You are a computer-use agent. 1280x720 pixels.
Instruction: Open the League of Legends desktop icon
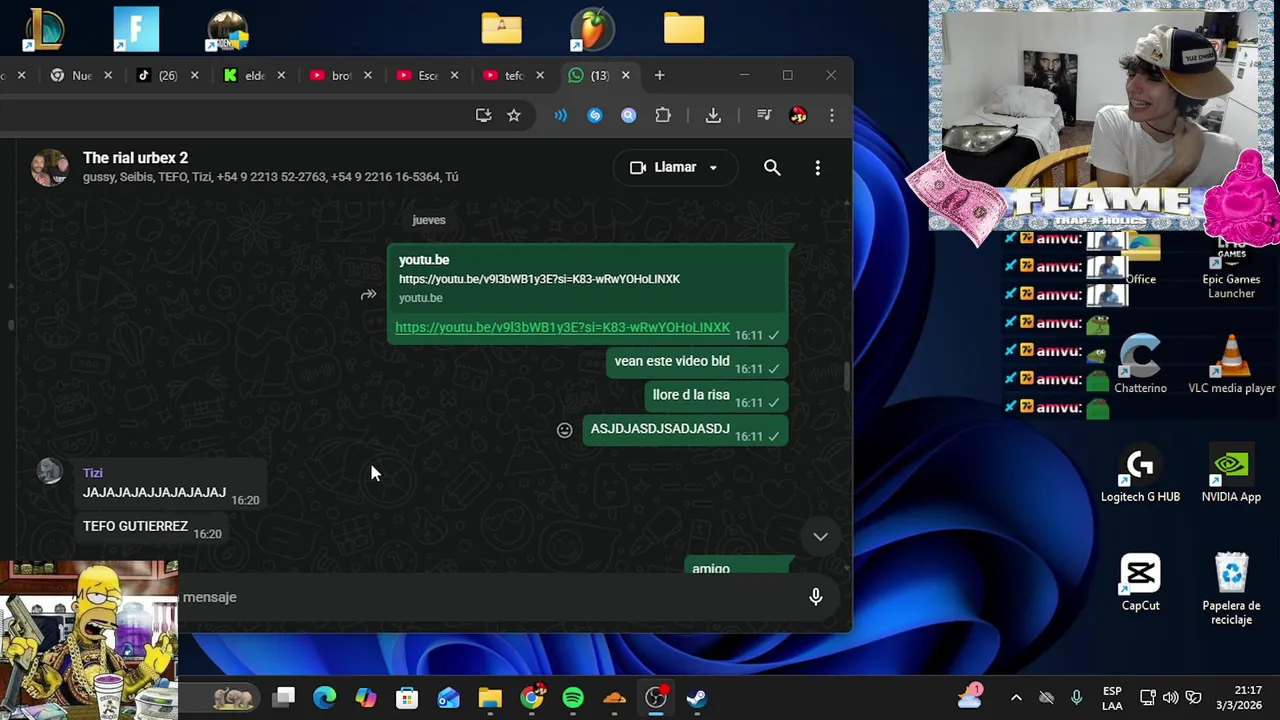pos(44,28)
